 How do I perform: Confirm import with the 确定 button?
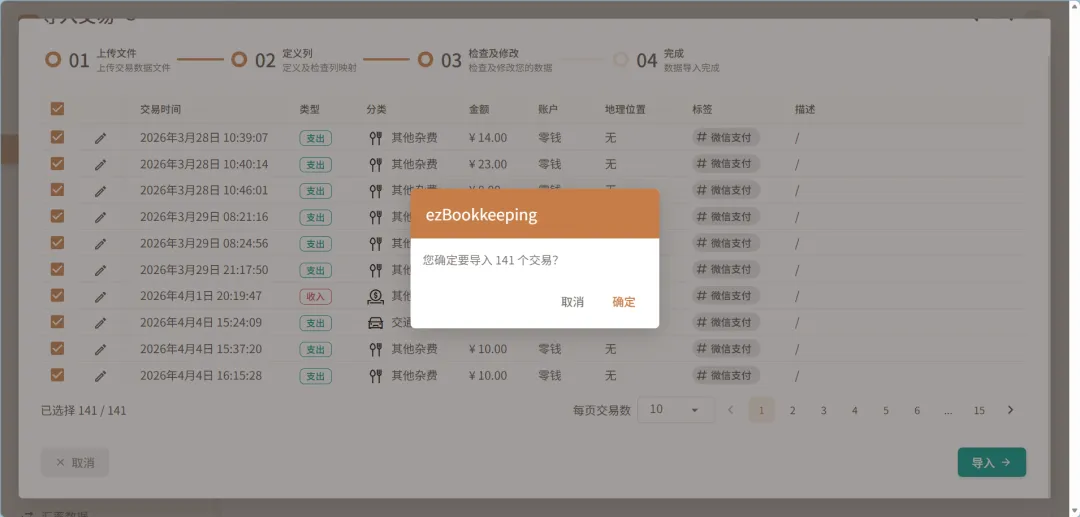(x=623, y=302)
